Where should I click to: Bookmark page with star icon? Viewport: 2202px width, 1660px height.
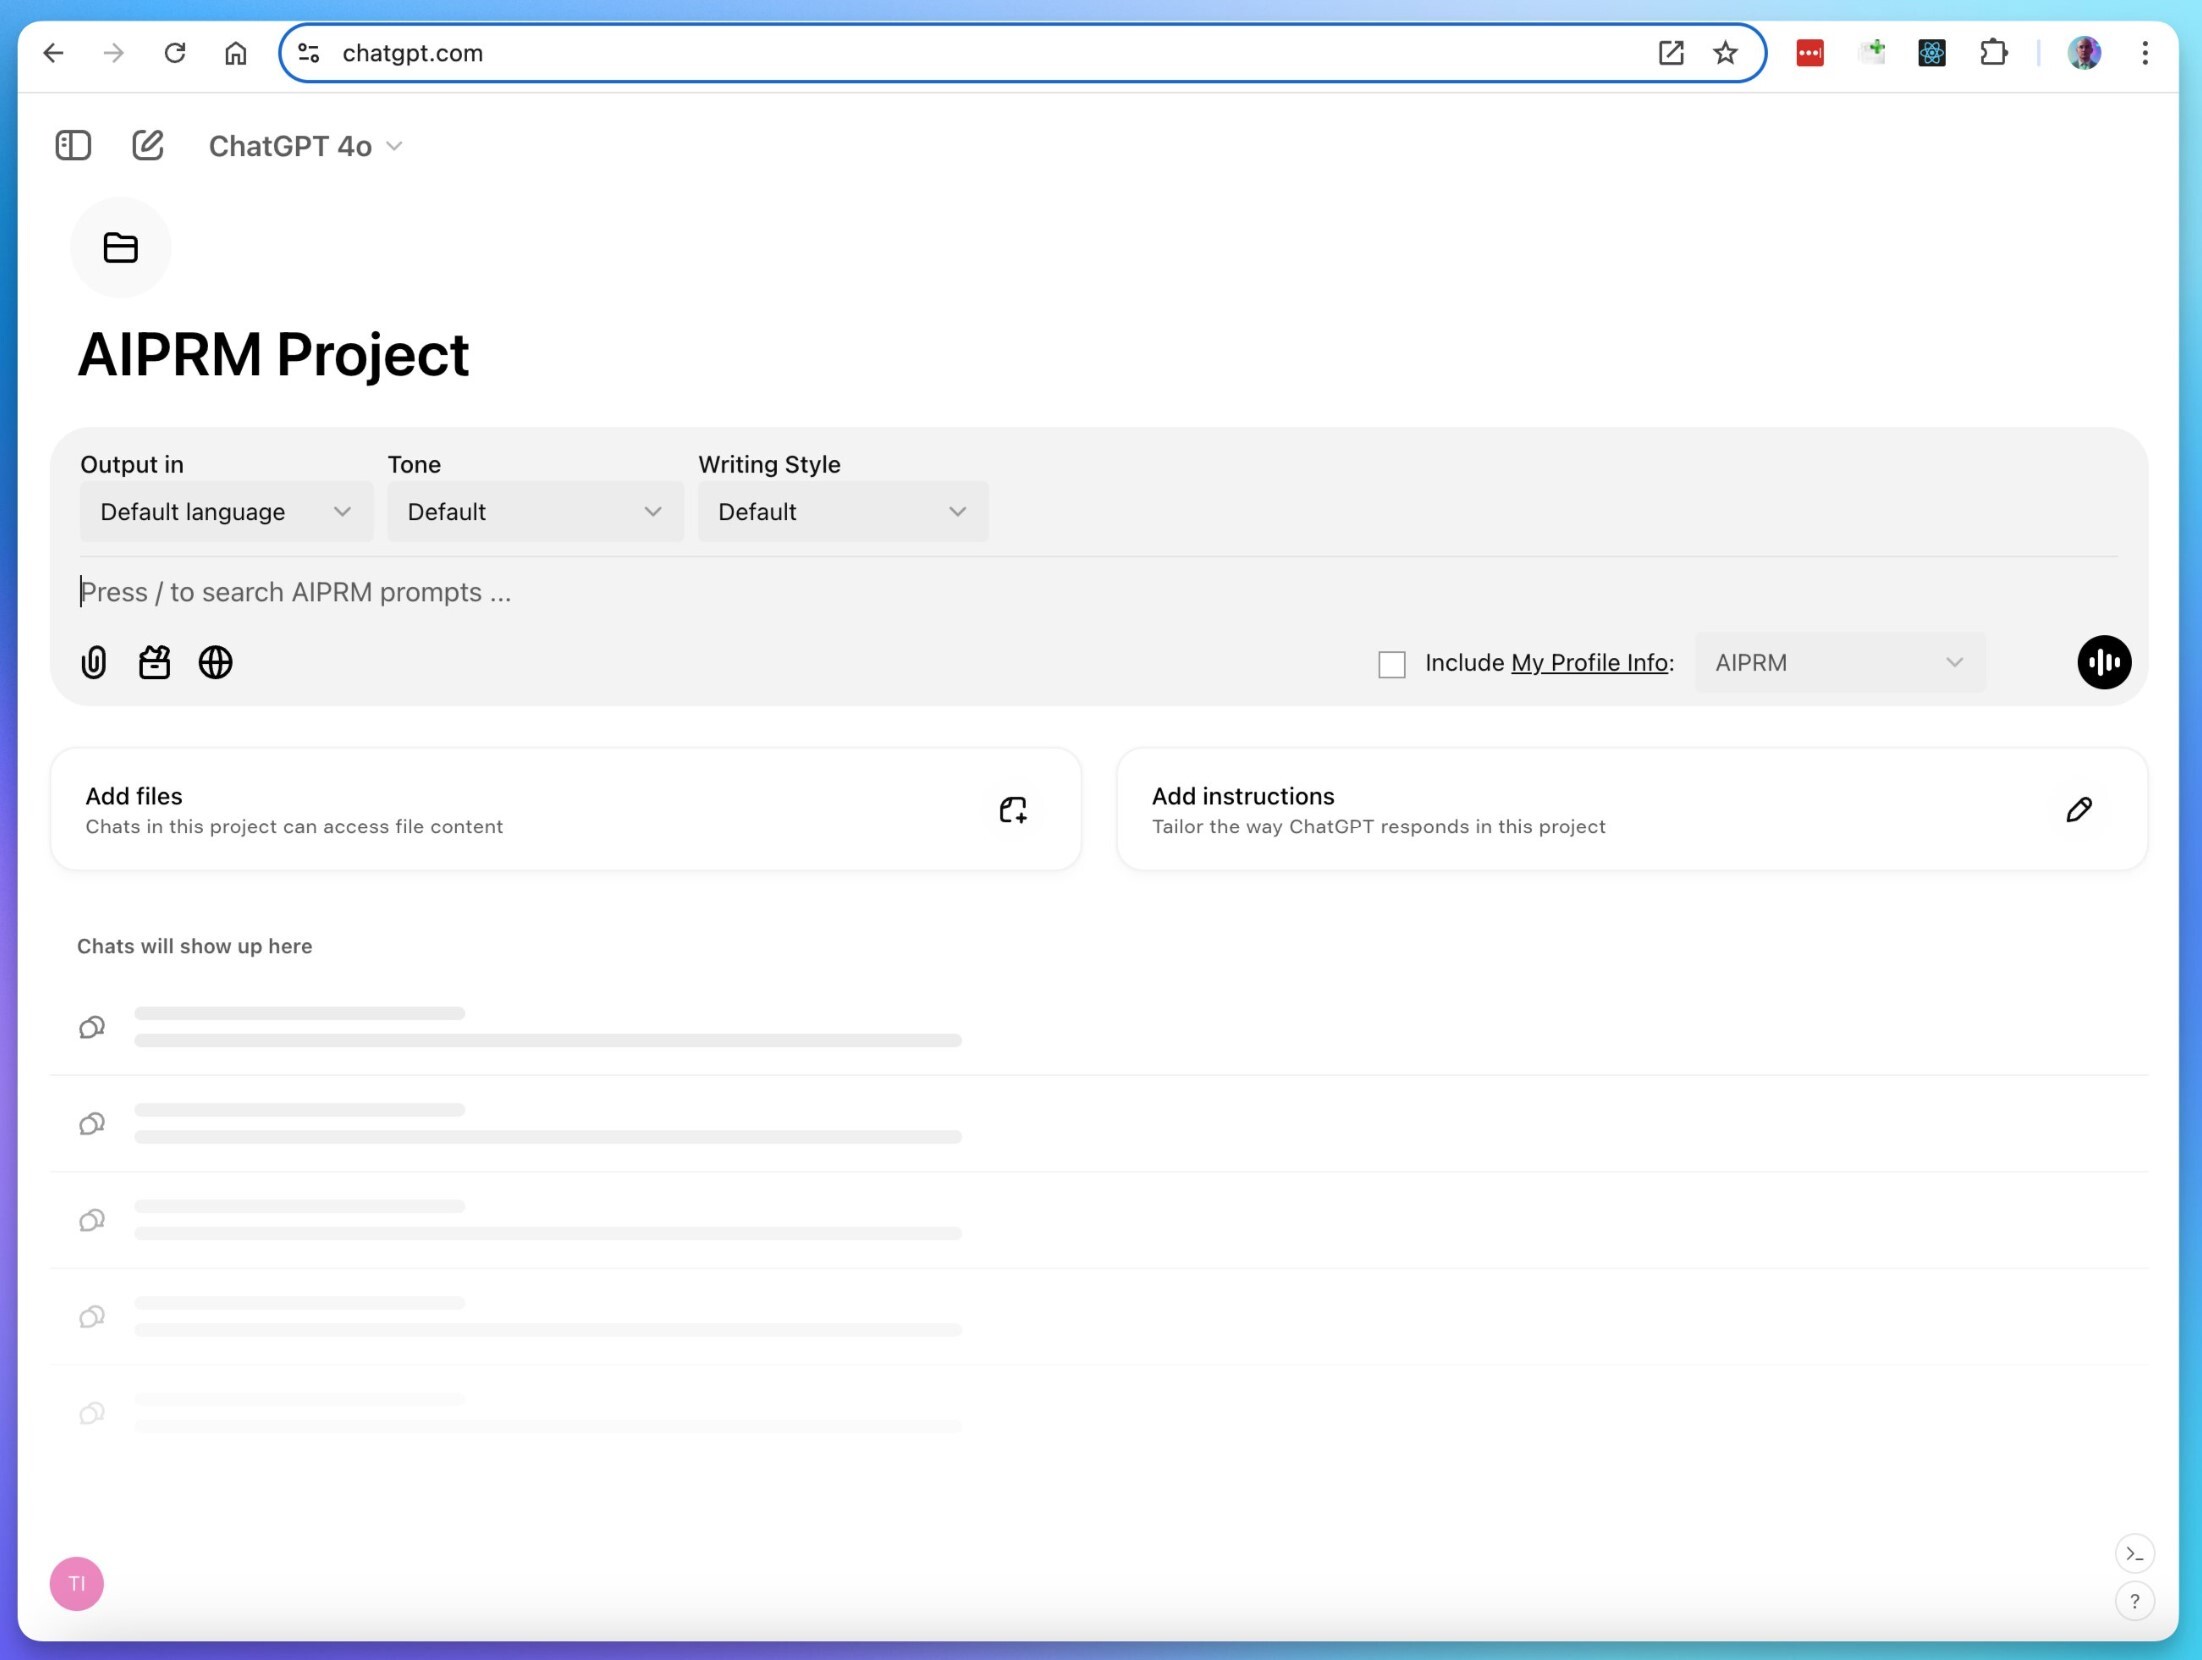point(1725,53)
